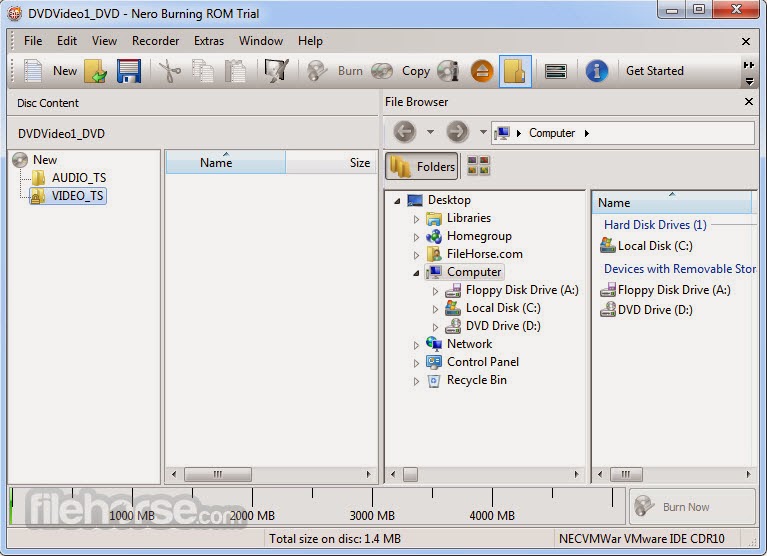
Task: Open the File menu
Action: tap(33, 41)
